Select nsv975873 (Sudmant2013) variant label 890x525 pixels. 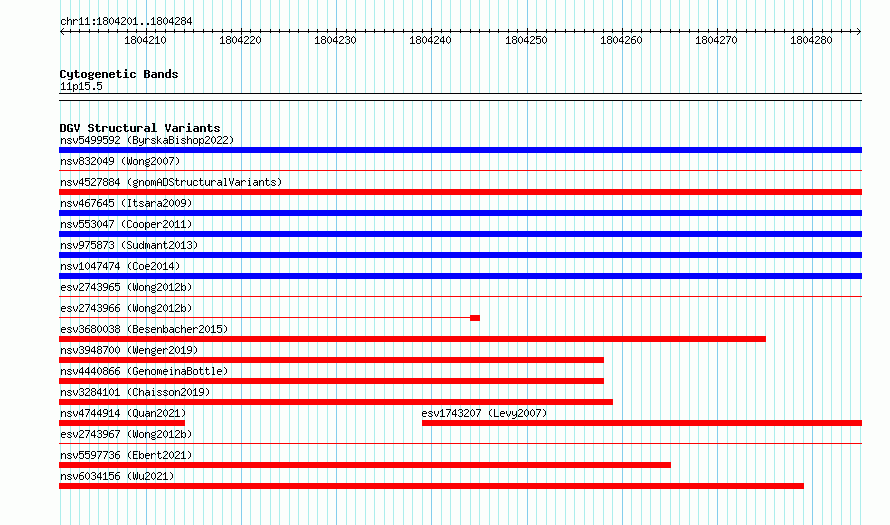129,245
